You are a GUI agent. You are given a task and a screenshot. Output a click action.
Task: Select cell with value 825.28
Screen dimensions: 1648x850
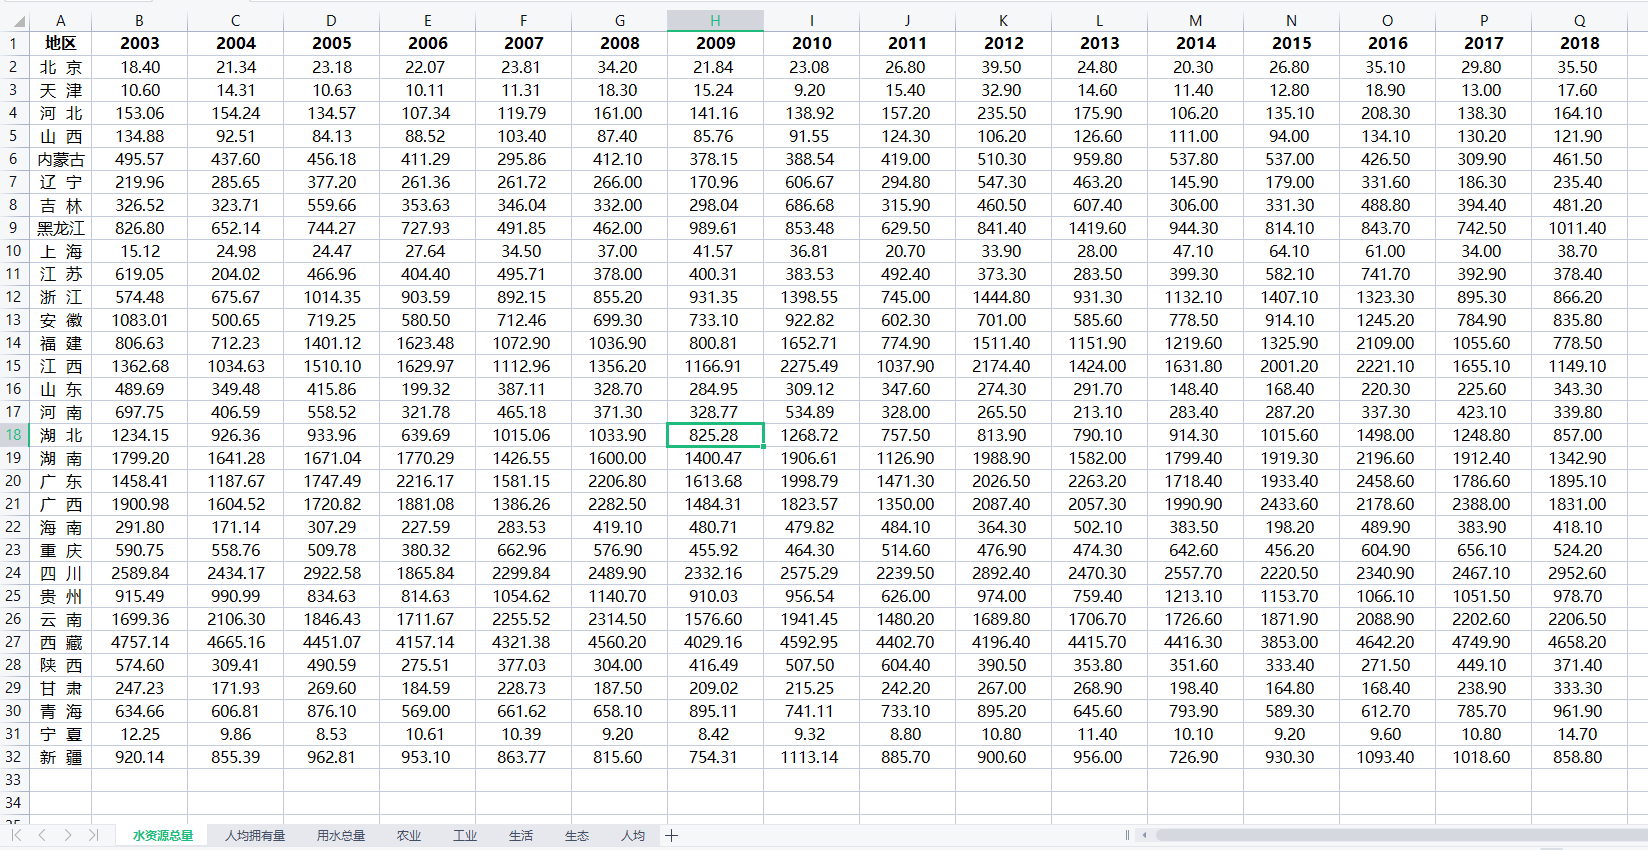tap(716, 435)
